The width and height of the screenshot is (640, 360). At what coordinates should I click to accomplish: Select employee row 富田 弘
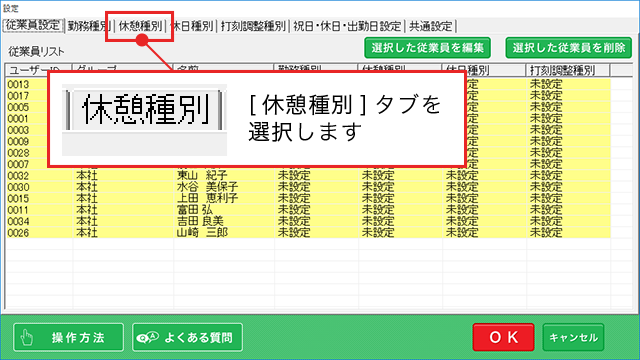pyautogui.click(x=308, y=210)
